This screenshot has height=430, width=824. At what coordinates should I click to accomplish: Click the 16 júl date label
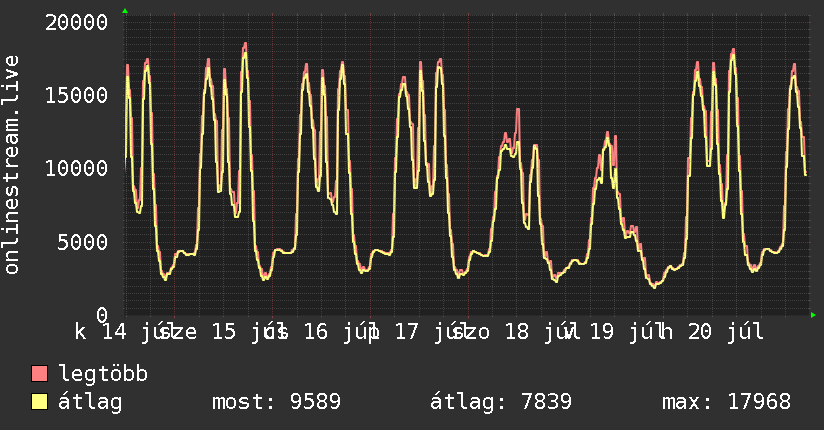point(342,332)
